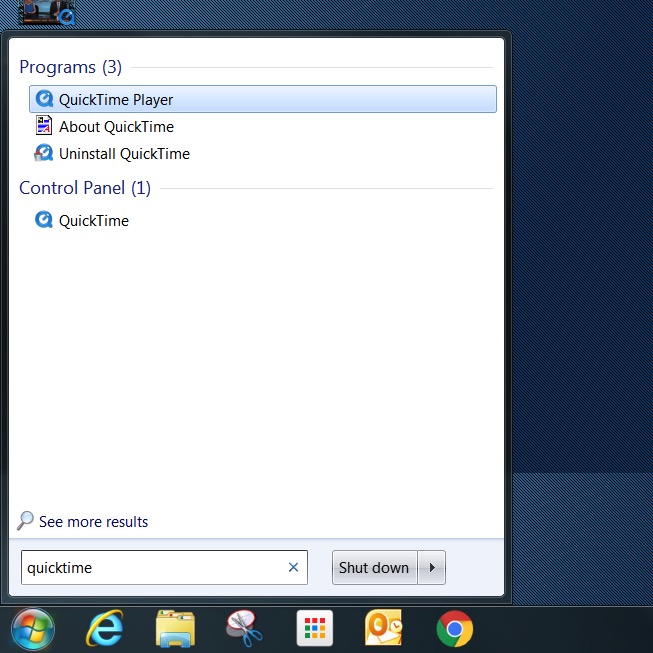Viewport: 653px width, 653px height.
Task: Open About QuickTime entry
Action: [x=262, y=126]
